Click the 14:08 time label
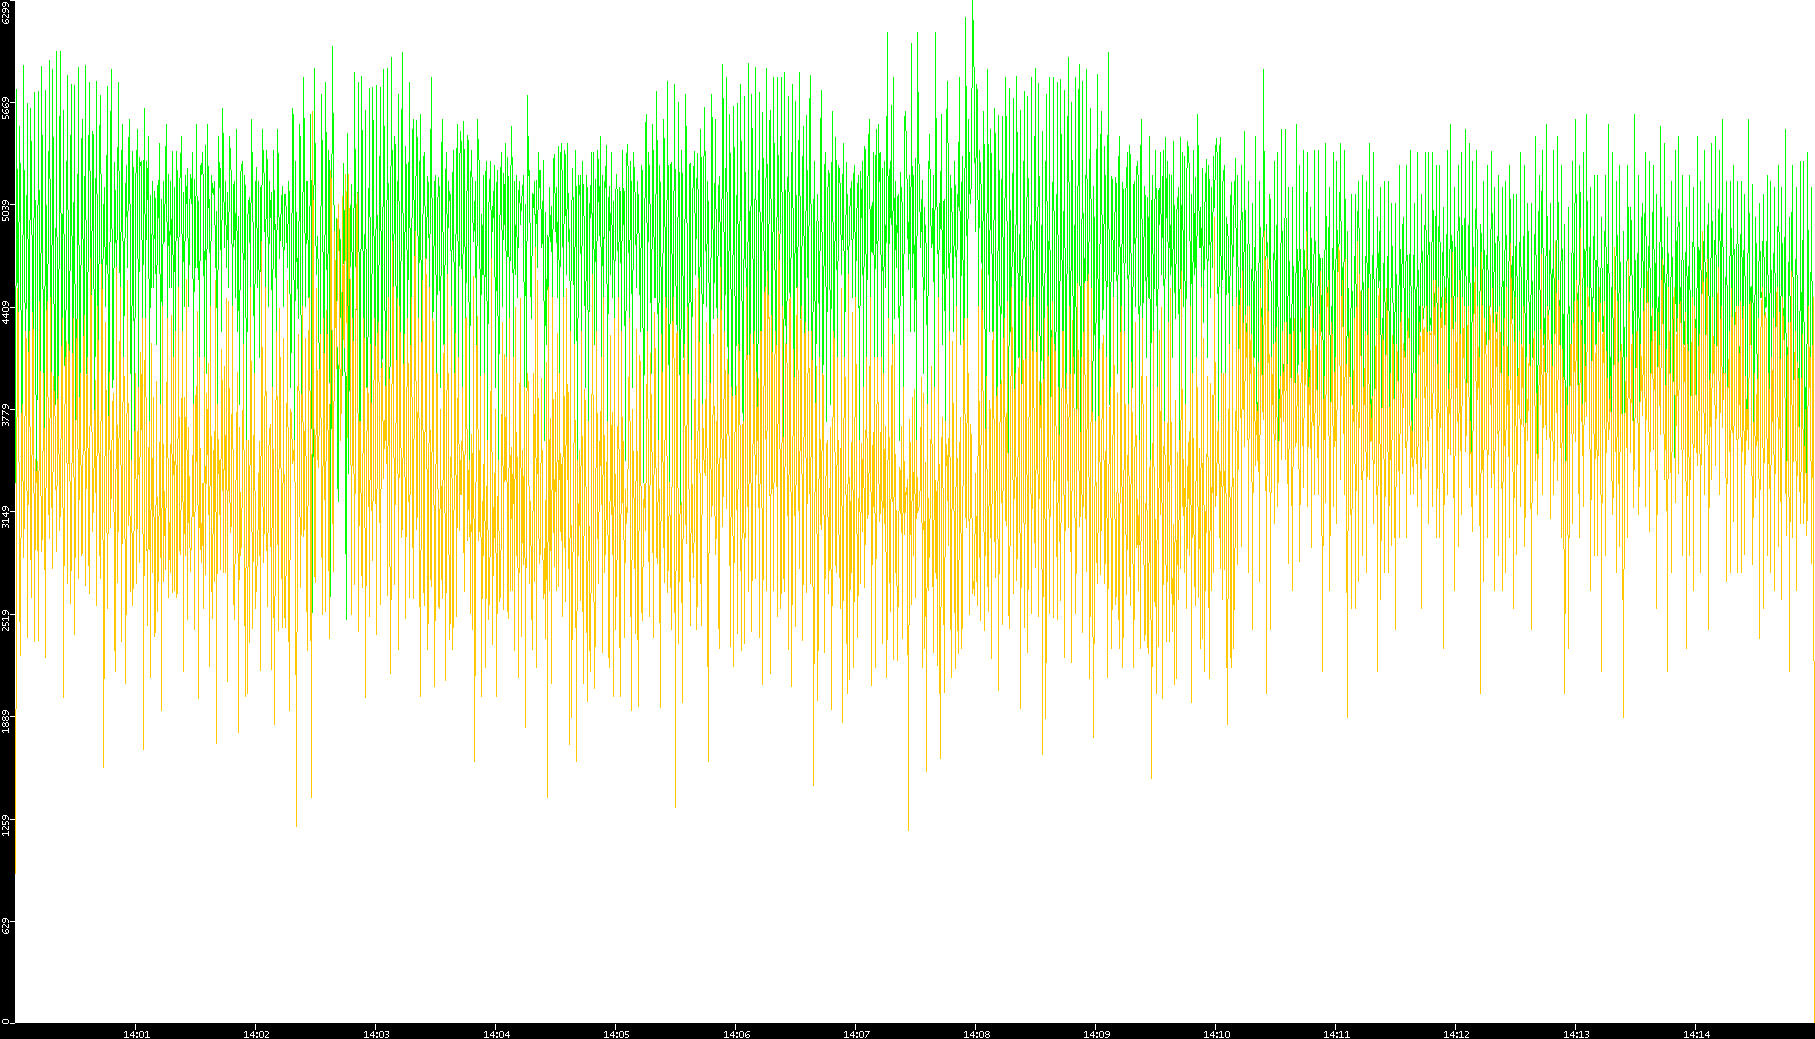The image size is (1815, 1039). 976,1034
